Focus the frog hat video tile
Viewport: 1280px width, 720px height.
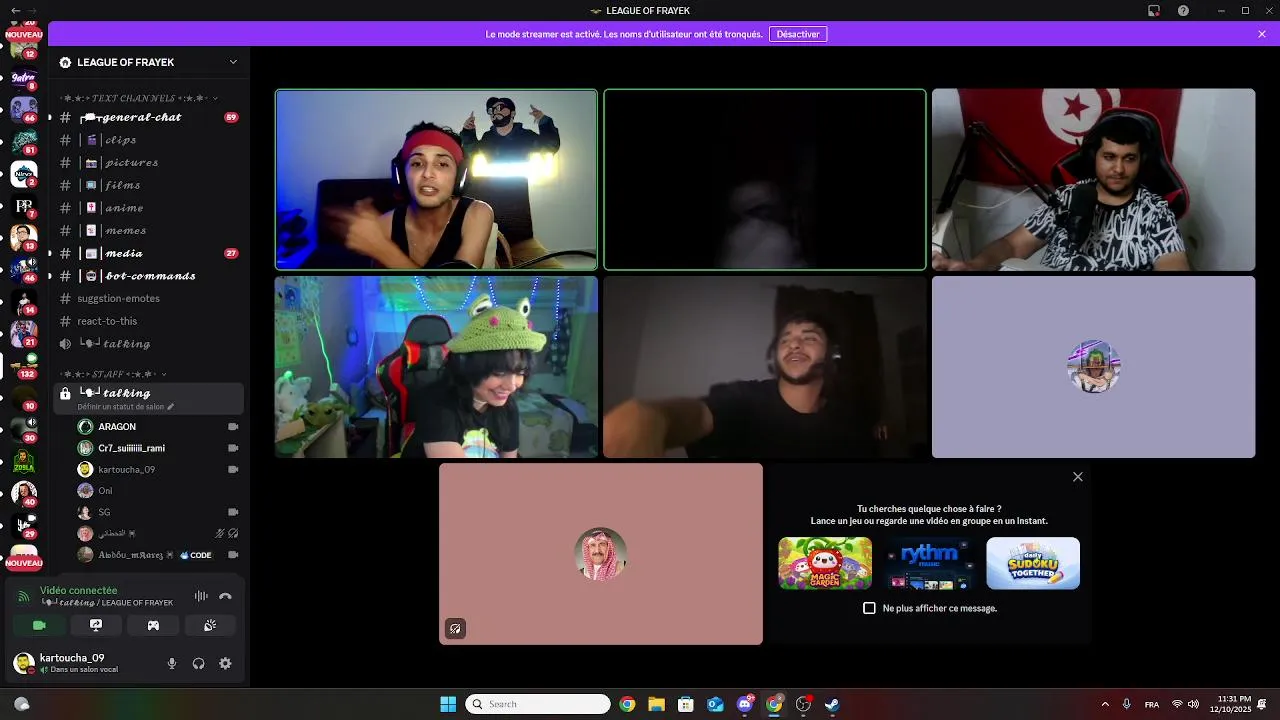[x=436, y=367]
